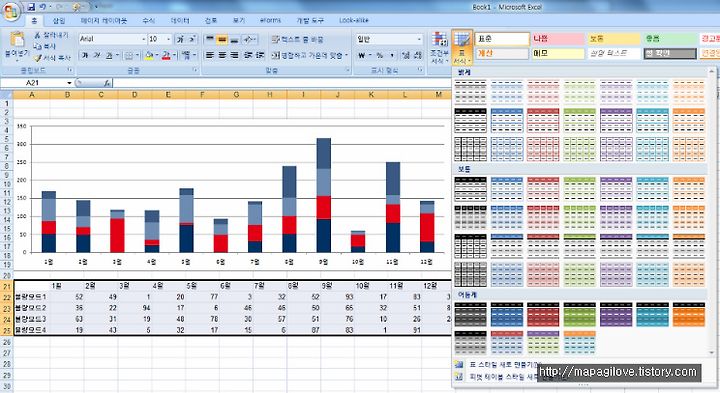This screenshot has height=393, width=720.
Task: Apply 나쁨 (Bad) cell style
Action: [557, 39]
